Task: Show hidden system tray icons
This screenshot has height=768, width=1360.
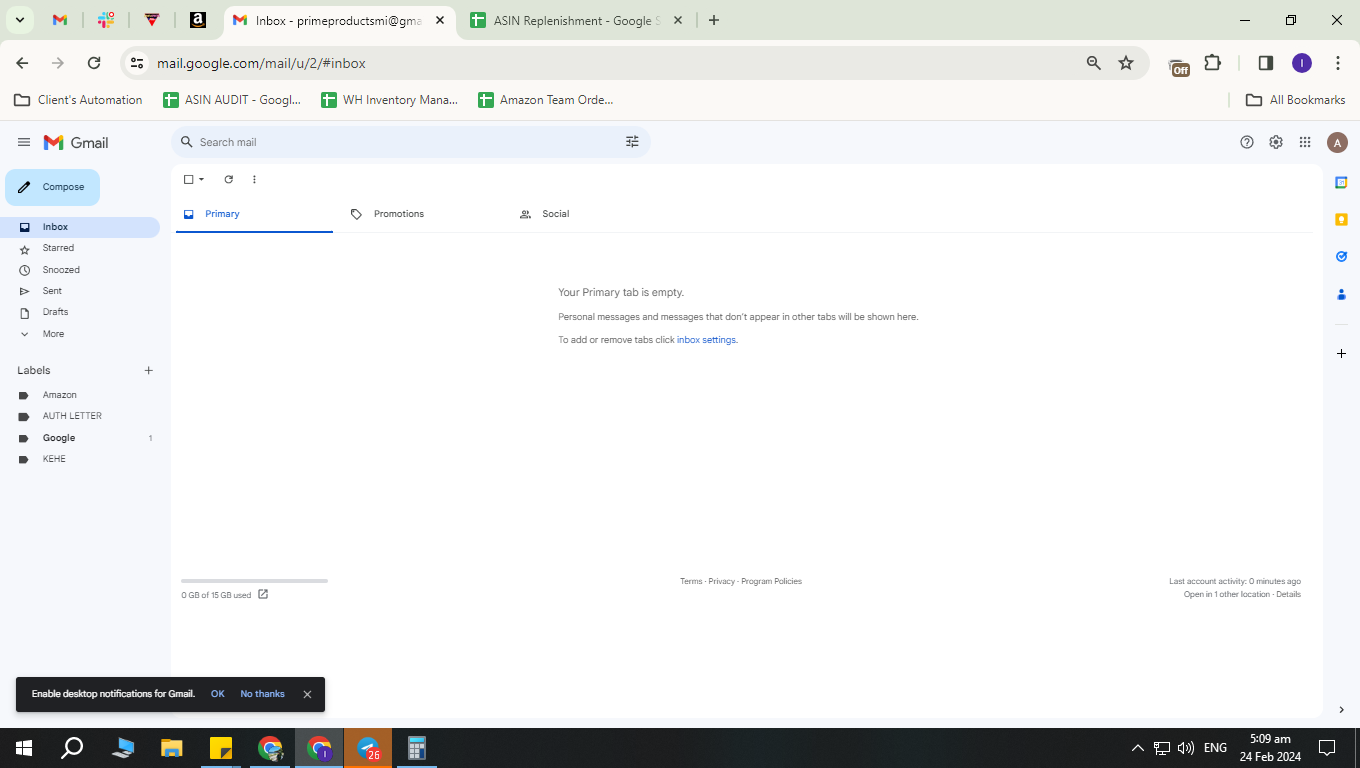Action: pyautogui.click(x=1137, y=748)
